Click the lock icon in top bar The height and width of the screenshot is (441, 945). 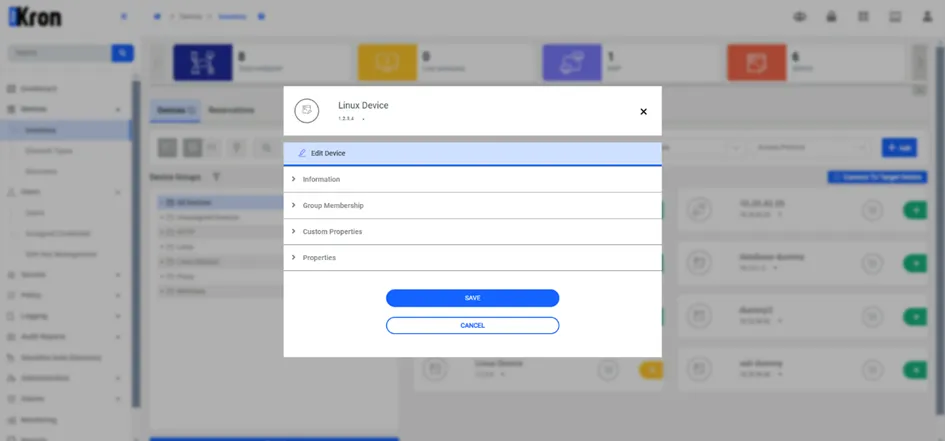point(832,17)
